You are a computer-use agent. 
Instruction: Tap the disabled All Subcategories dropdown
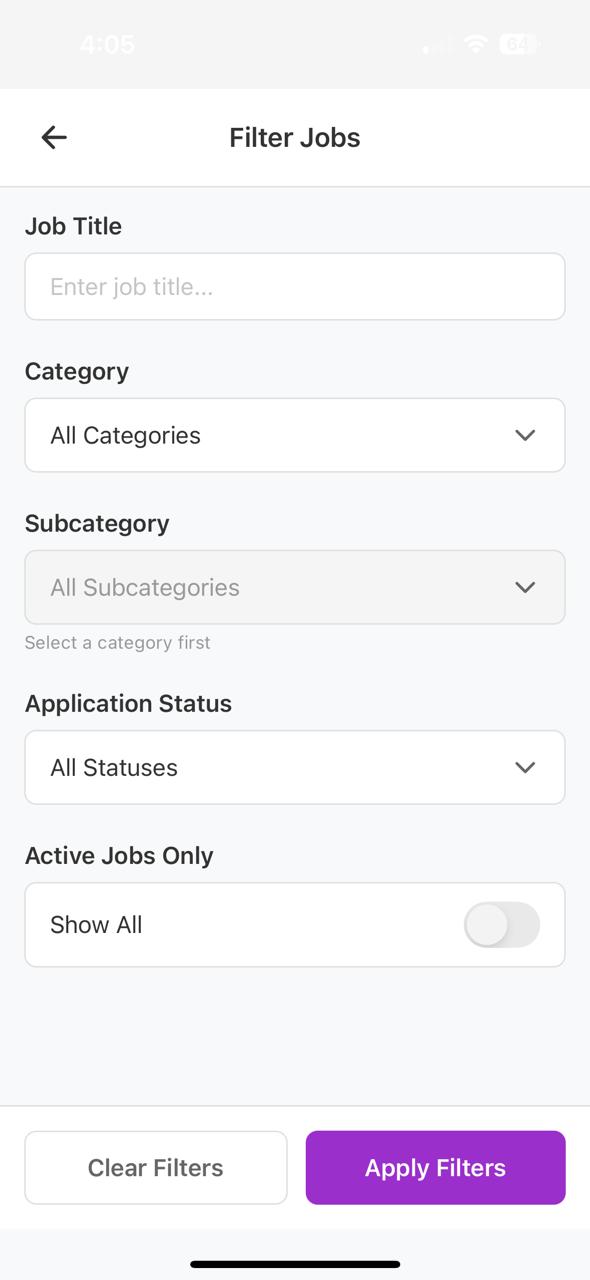pyautogui.click(x=295, y=587)
